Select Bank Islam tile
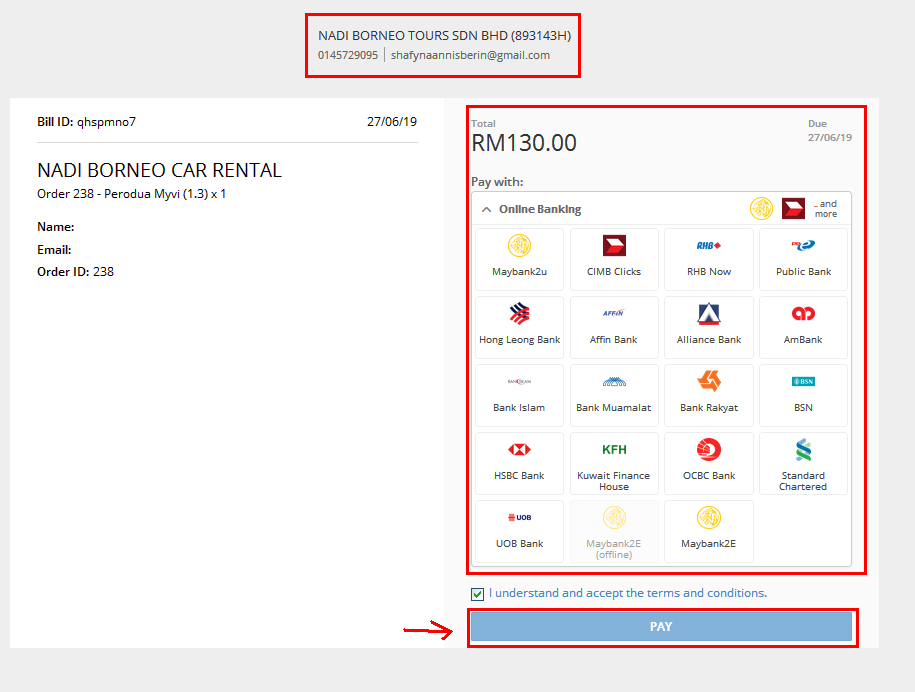 click(519, 394)
